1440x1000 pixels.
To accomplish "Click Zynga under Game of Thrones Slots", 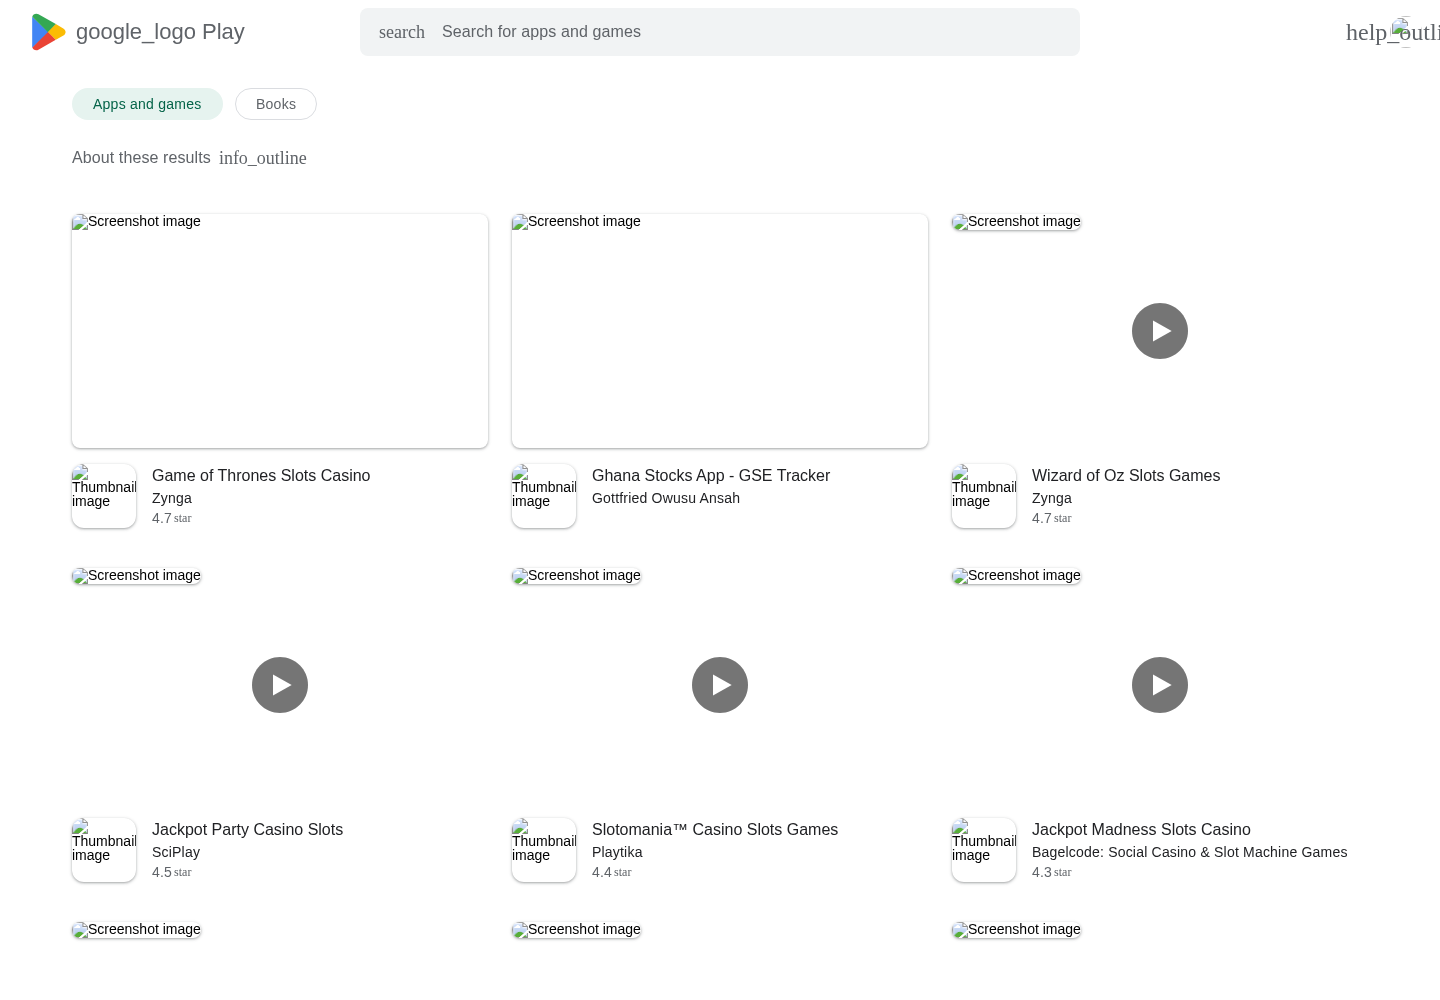I will [x=172, y=498].
